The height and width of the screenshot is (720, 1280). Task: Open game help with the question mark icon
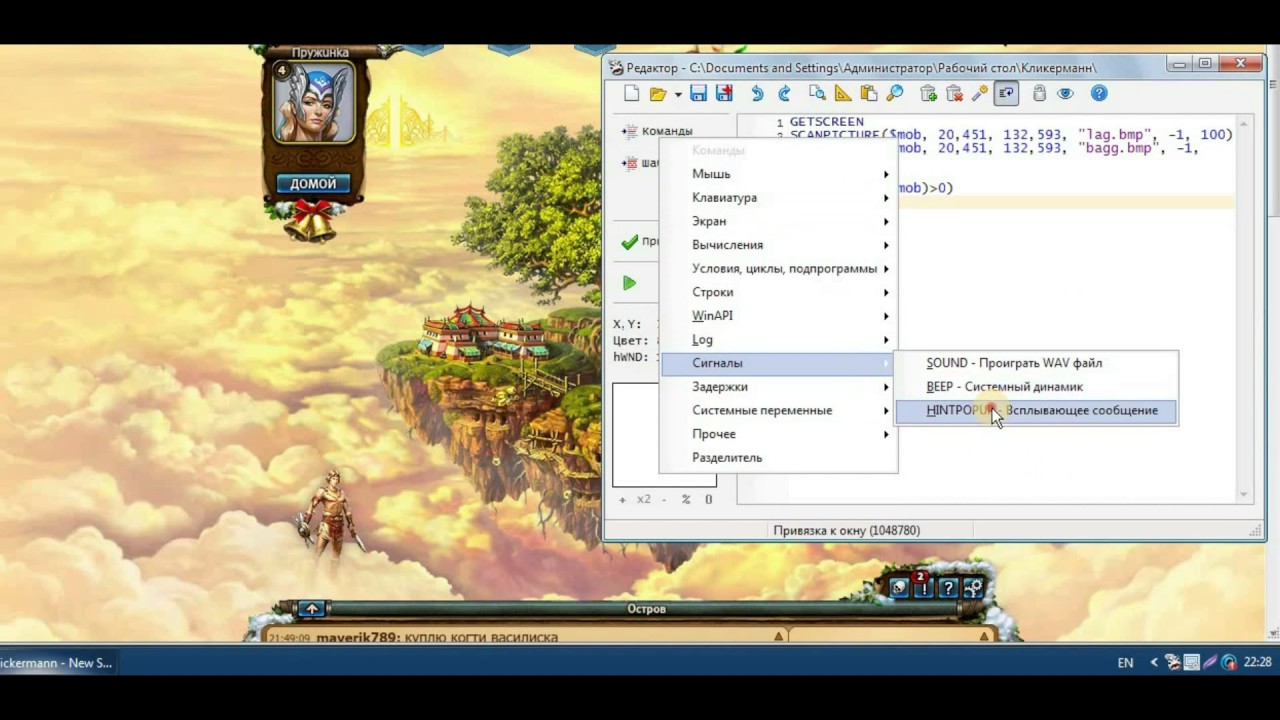(948, 588)
